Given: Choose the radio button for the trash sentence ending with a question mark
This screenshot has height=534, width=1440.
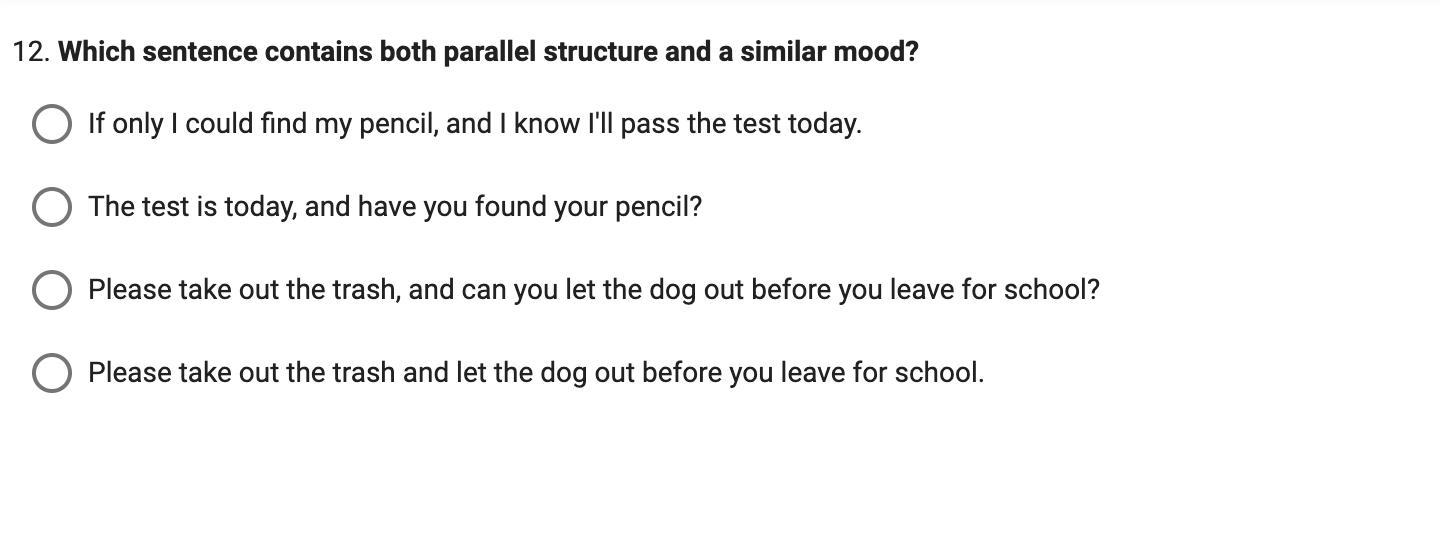Looking at the screenshot, I should (x=52, y=290).
